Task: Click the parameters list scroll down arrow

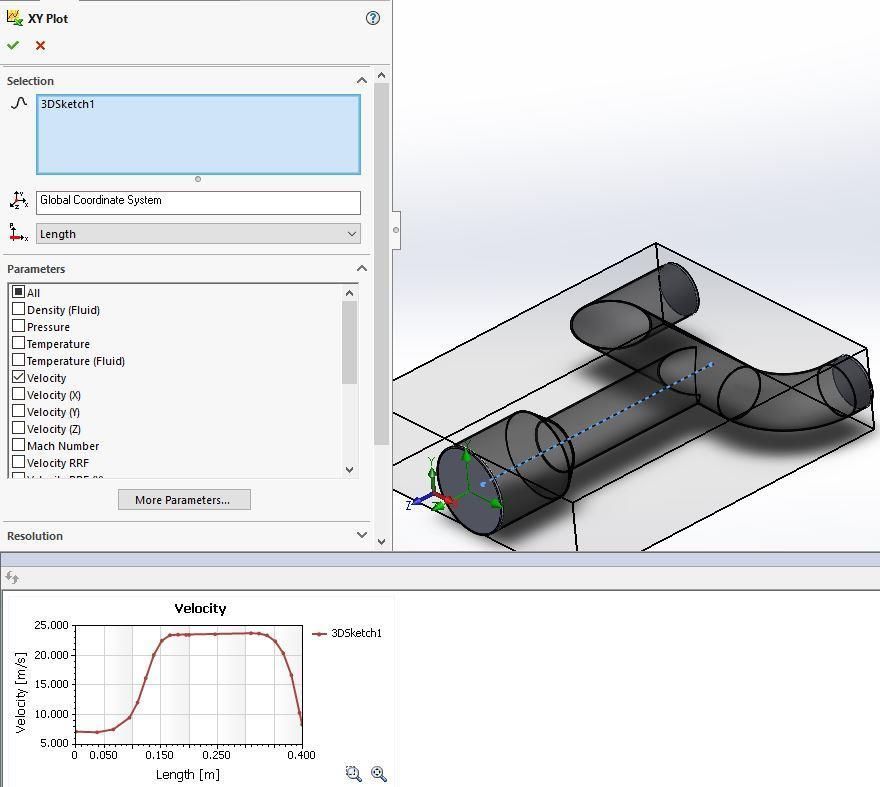Action: 350,470
